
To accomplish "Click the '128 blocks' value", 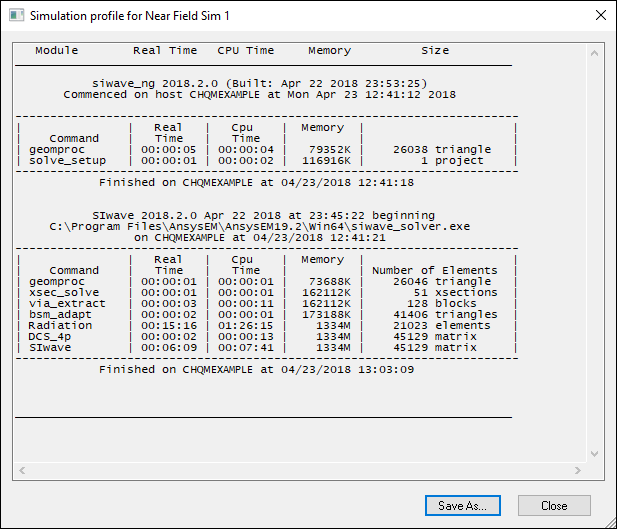I will [x=442, y=303].
